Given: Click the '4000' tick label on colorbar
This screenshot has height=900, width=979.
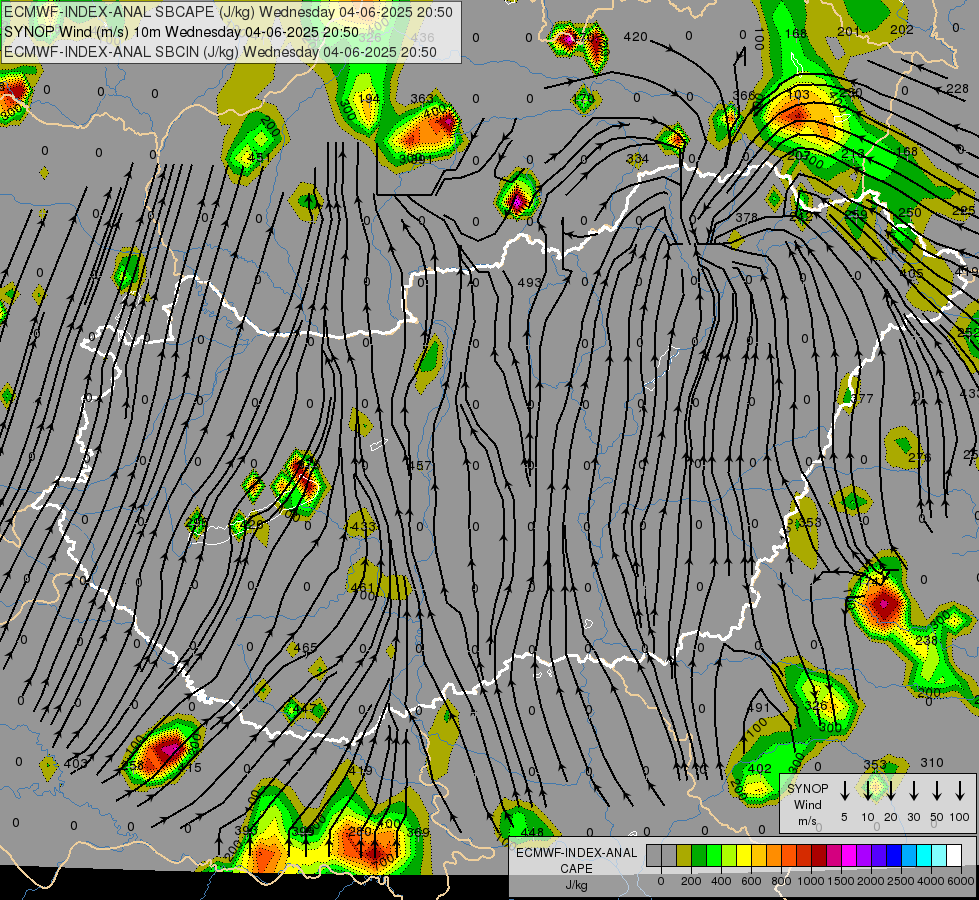Looking at the screenshot, I should [931, 881].
